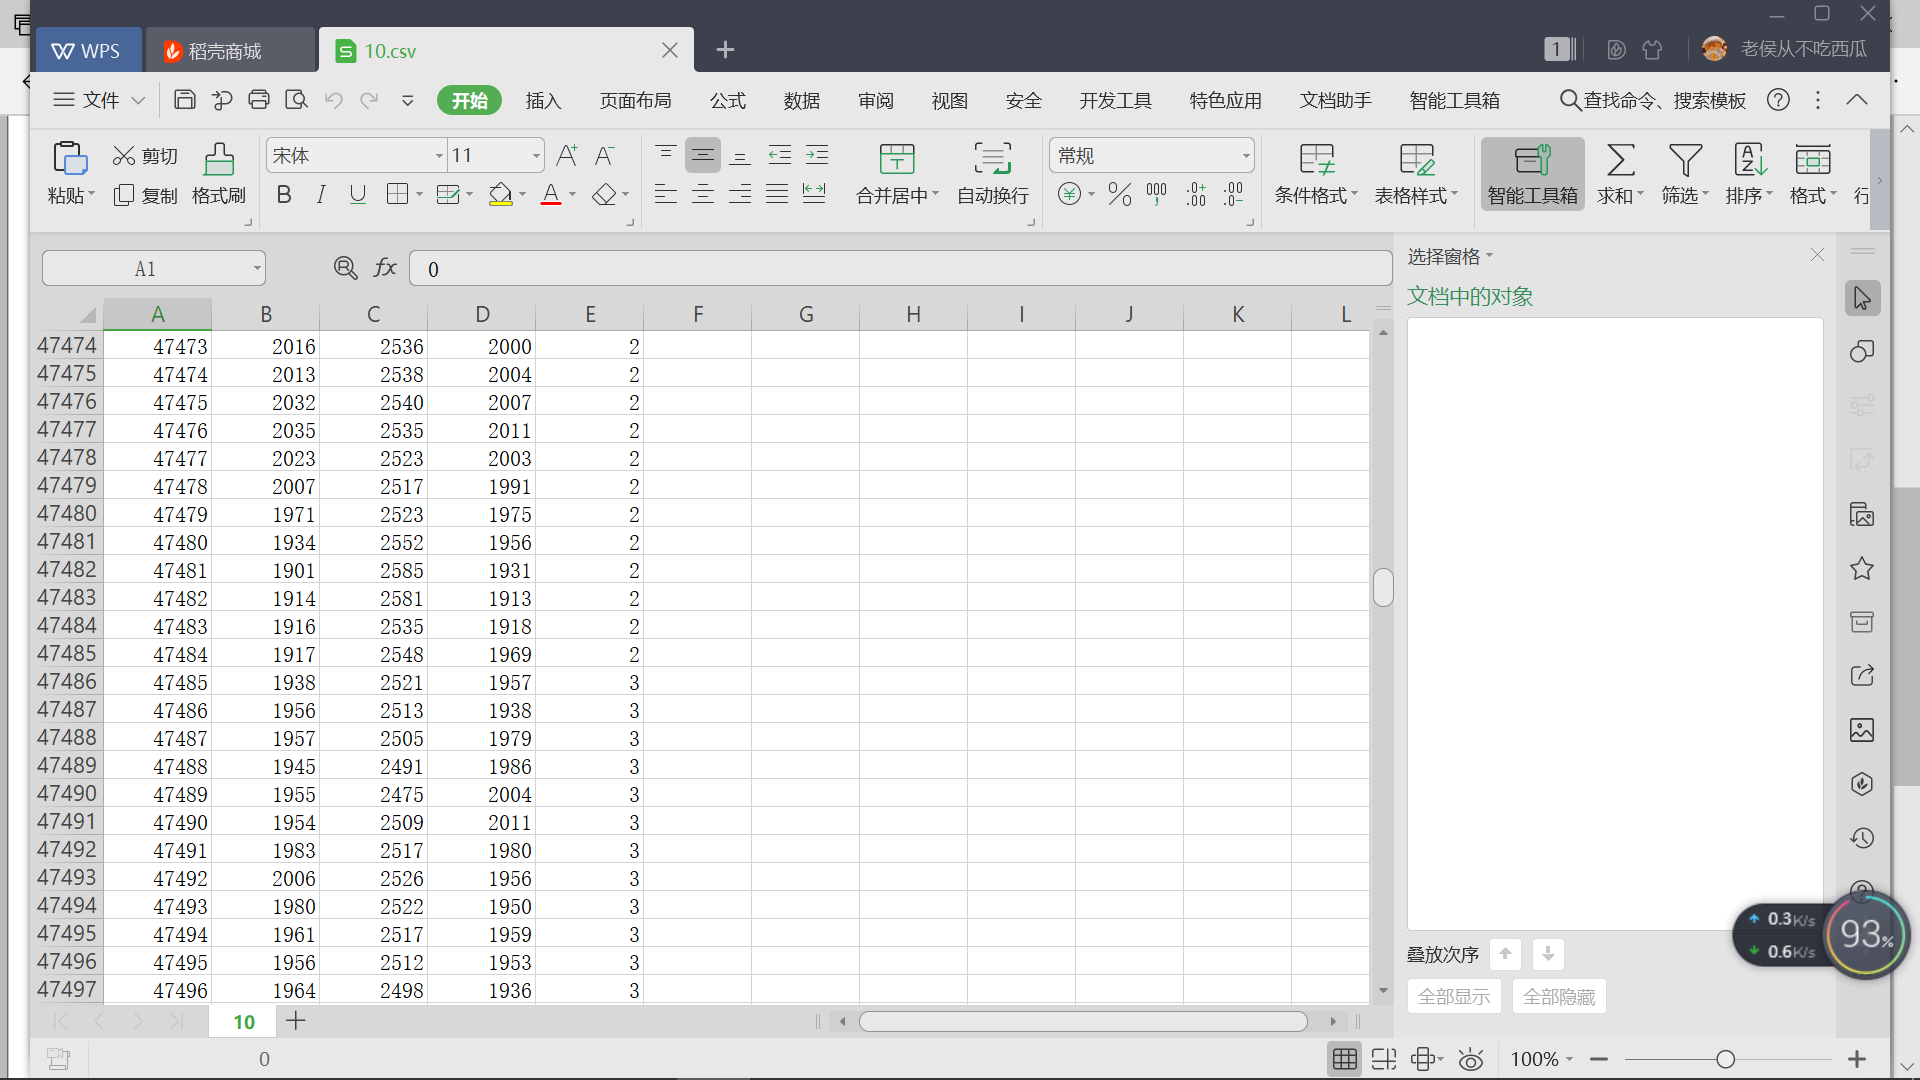This screenshot has height=1080, width=1920.
Task: Toggle underline formatting
Action: click(x=357, y=194)
